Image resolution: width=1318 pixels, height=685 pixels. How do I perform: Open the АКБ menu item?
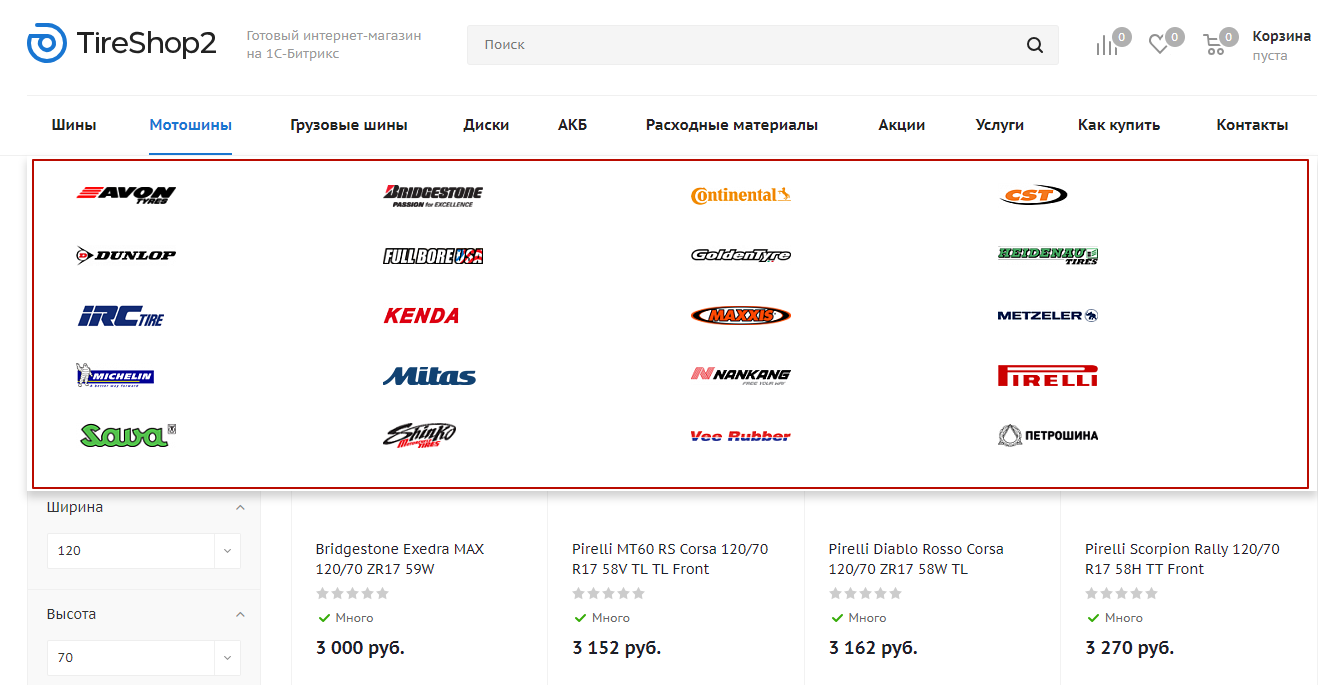click(x=573, y=125)
